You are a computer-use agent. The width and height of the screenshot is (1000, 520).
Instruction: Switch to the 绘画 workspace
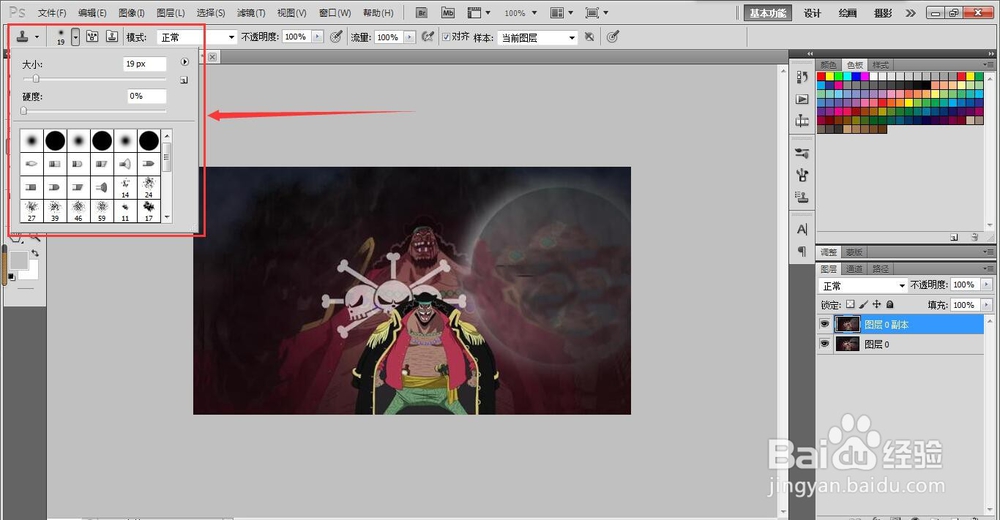point(848,13)
